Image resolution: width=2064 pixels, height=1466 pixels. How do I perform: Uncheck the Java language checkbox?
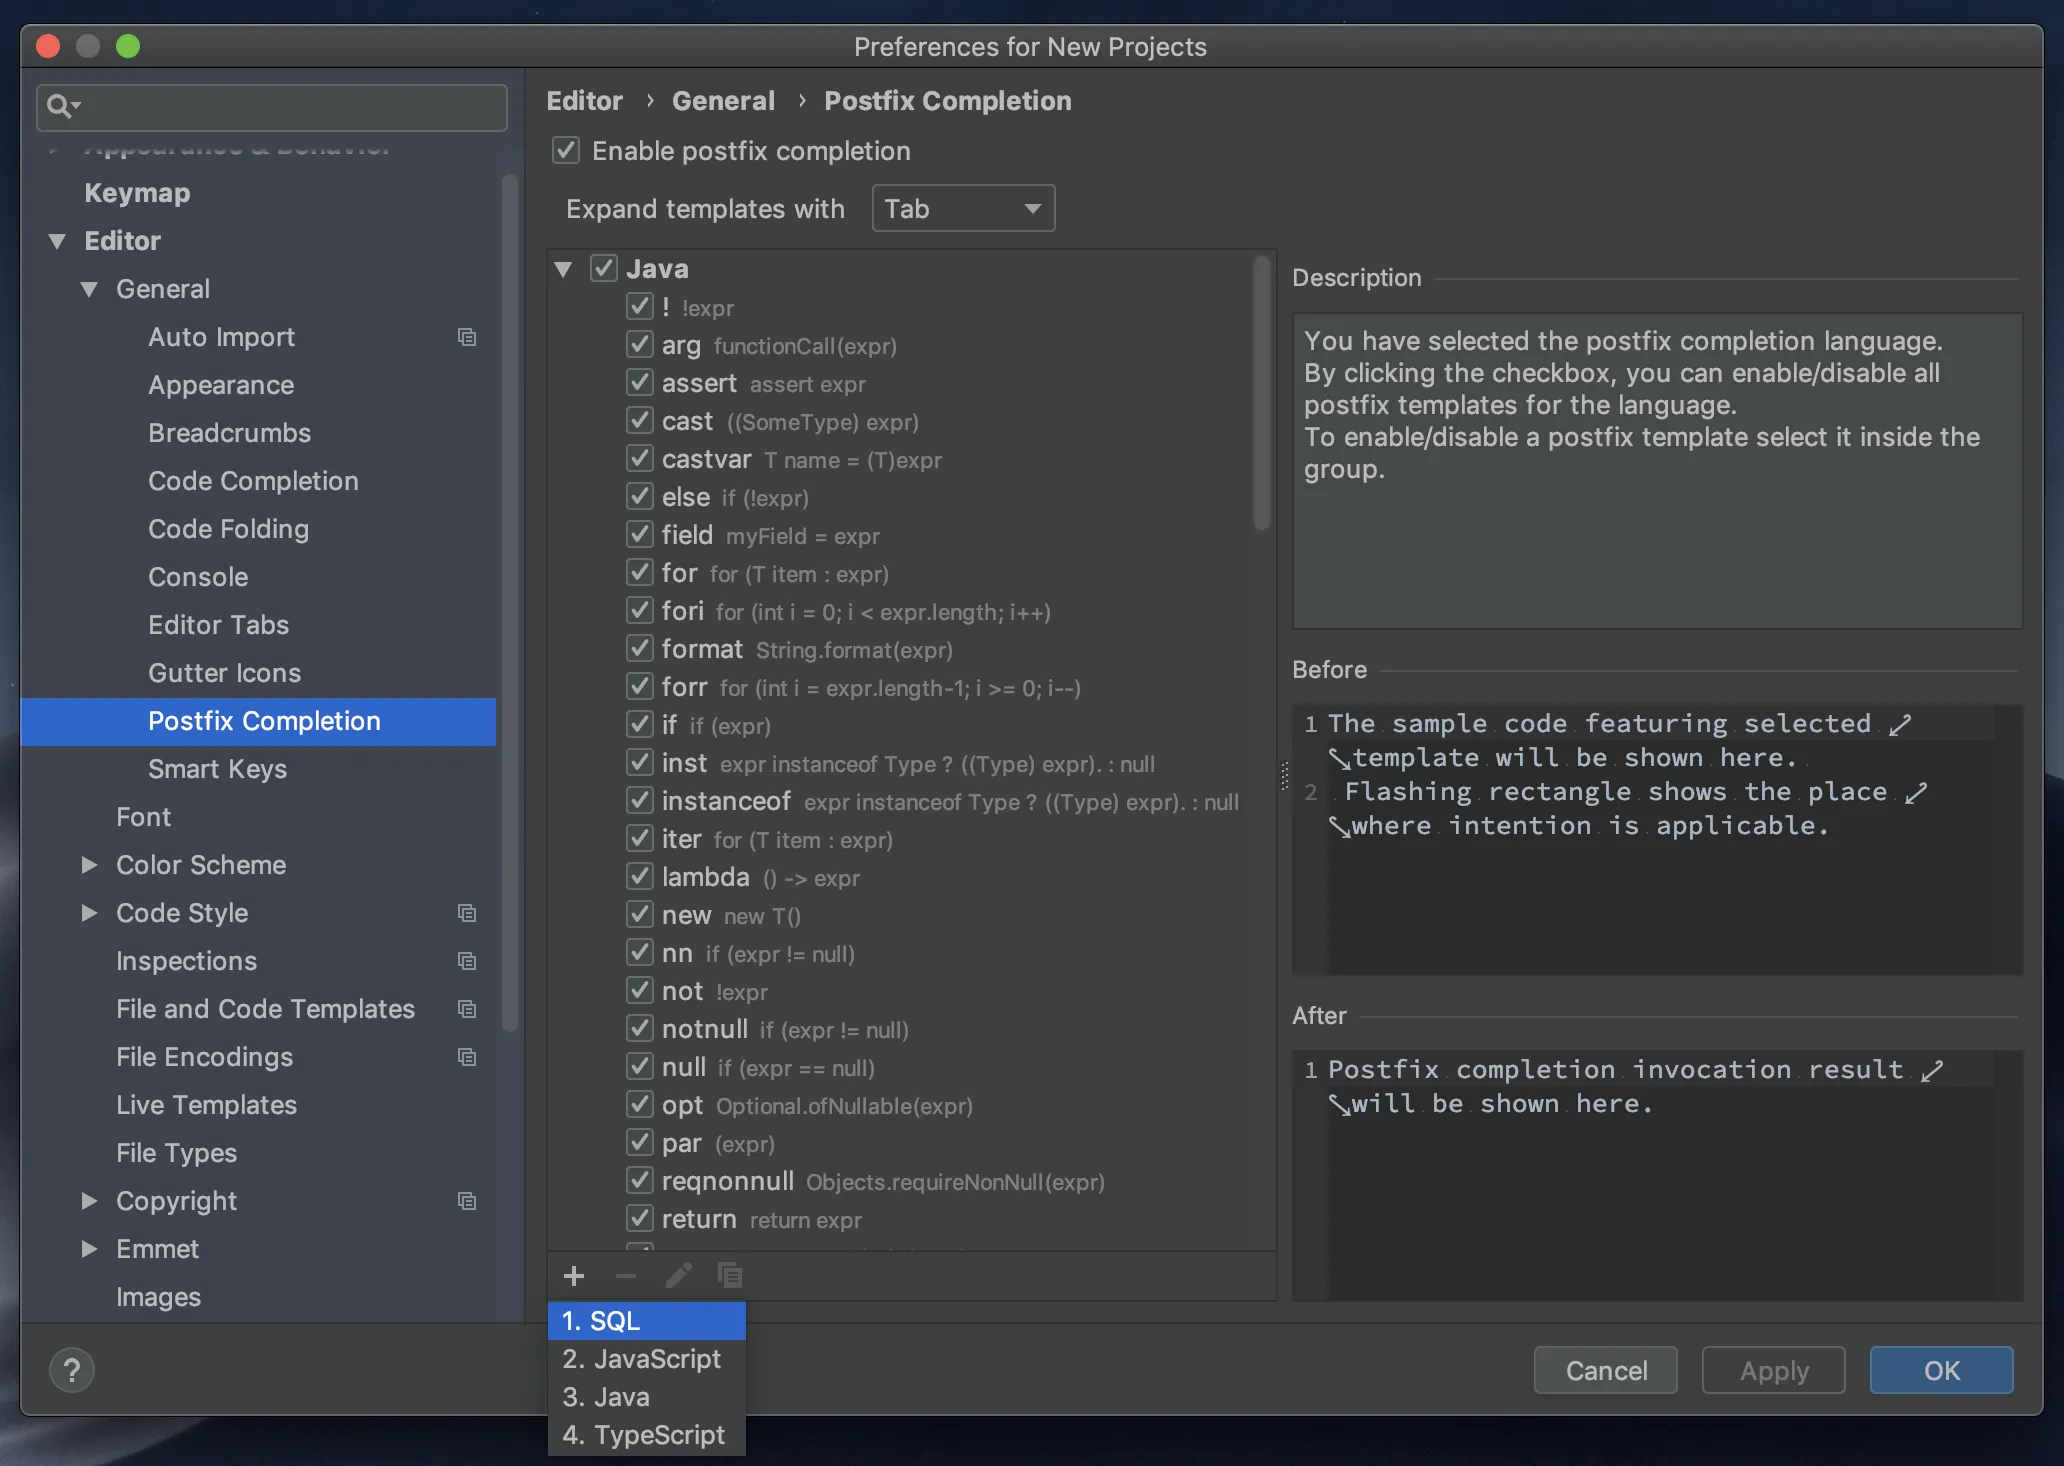[604, 269]
